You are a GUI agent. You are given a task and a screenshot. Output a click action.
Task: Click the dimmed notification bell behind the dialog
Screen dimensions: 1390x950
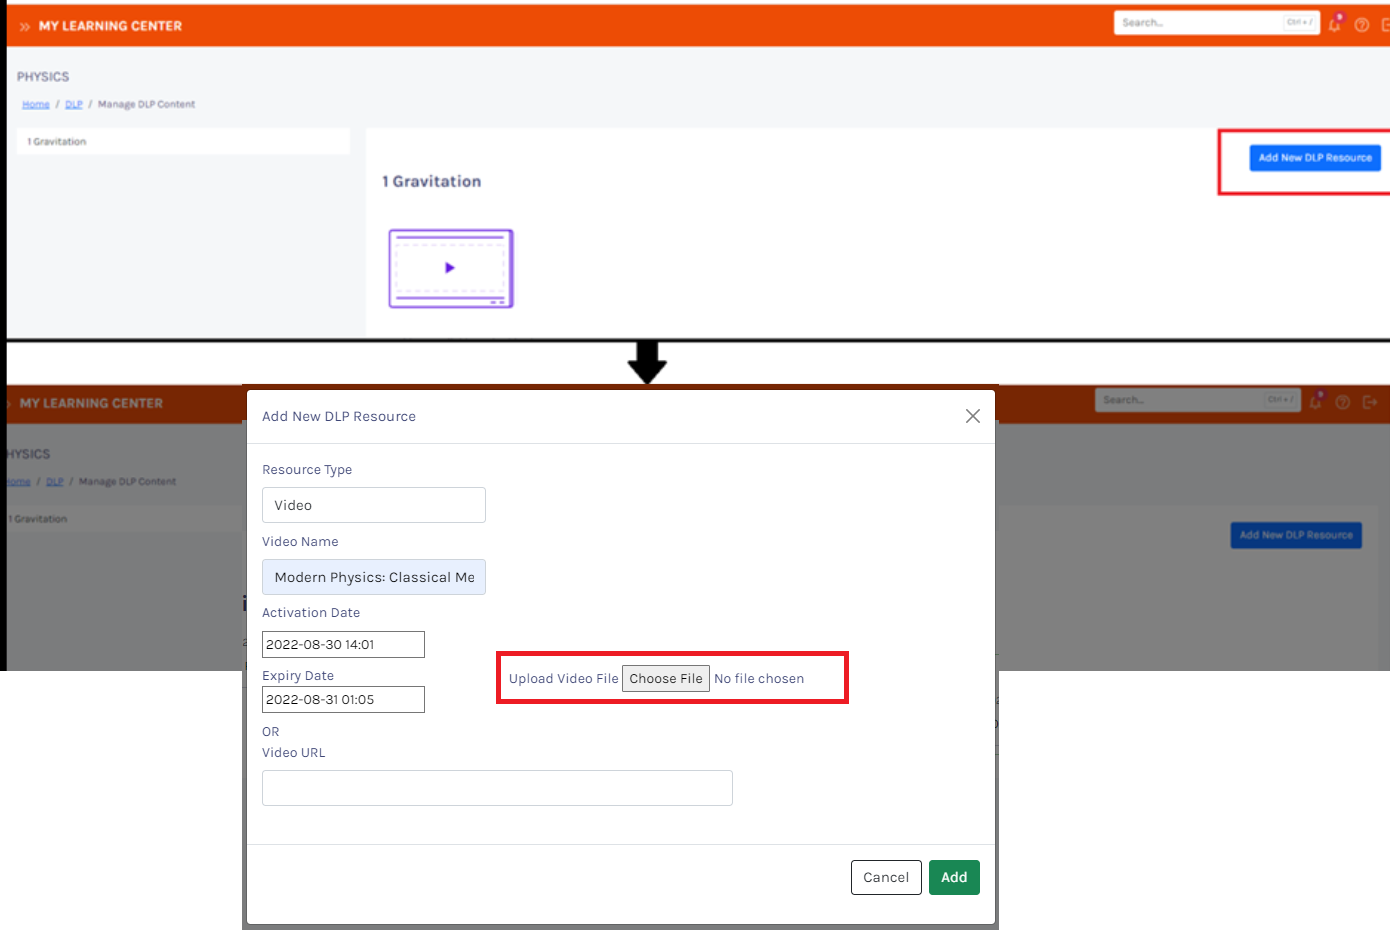pos(1316,402)
